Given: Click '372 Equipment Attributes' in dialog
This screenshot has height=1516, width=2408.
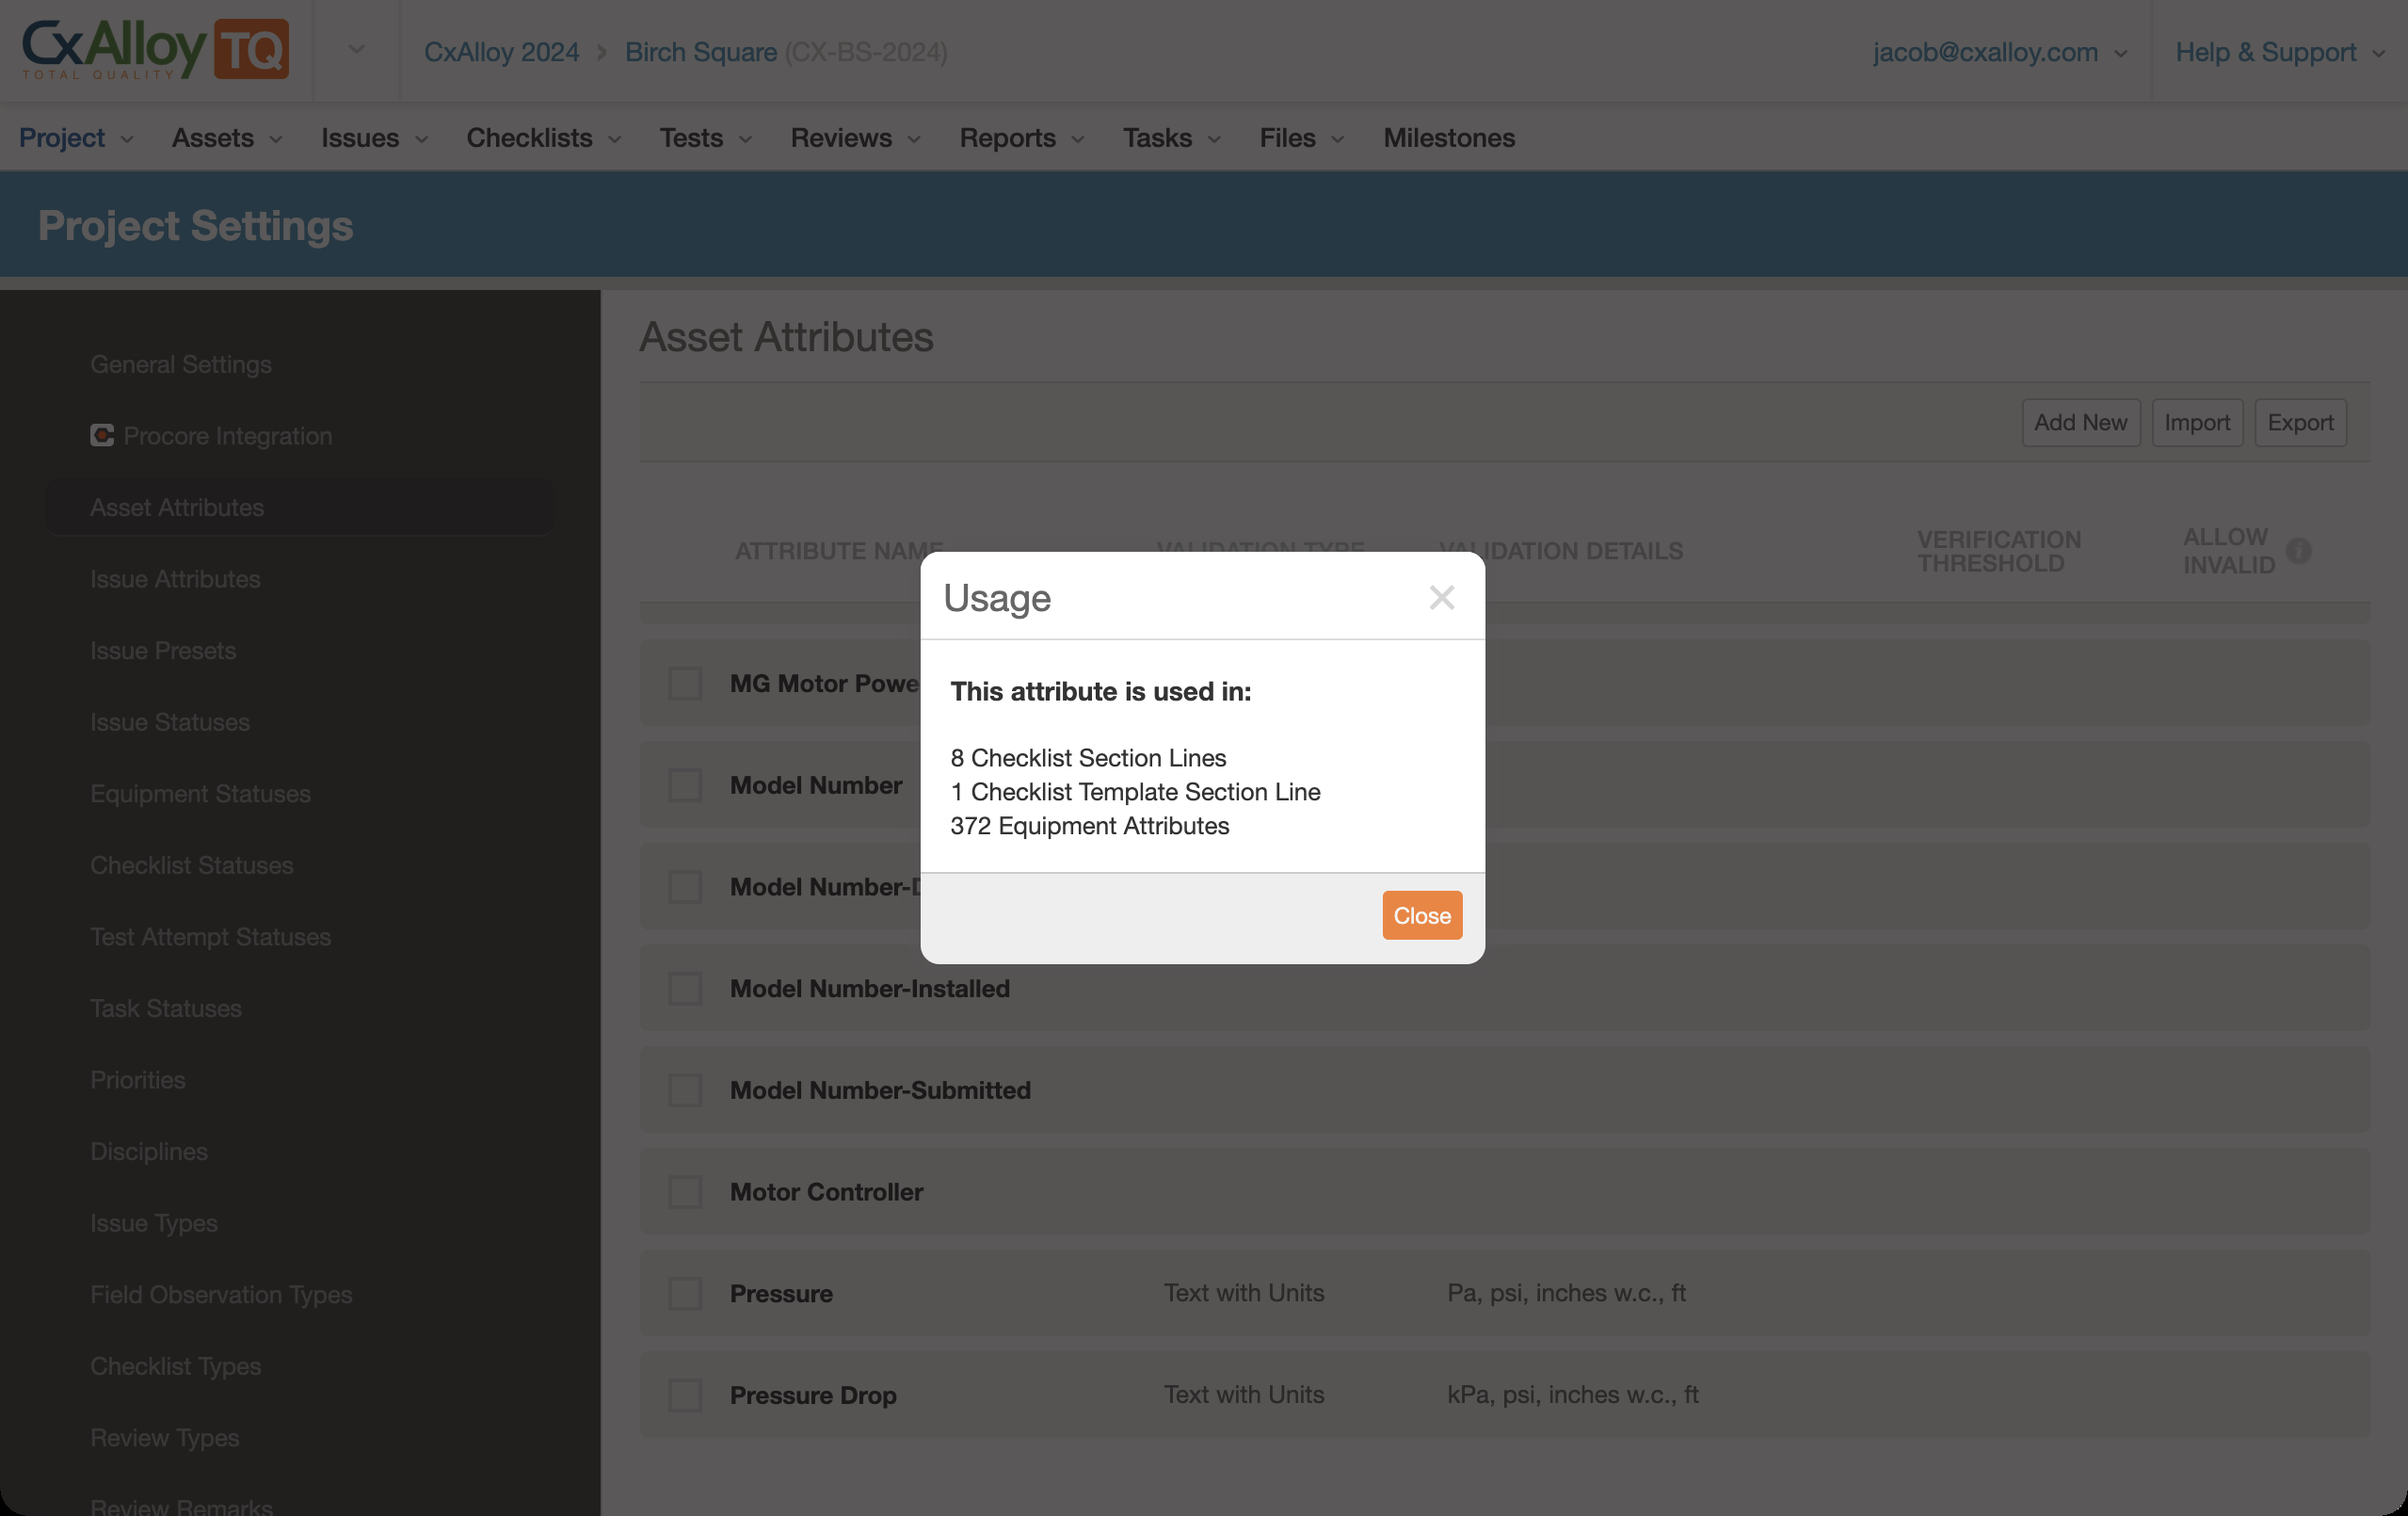Looking at the screenshot, I should point(1089,825).
